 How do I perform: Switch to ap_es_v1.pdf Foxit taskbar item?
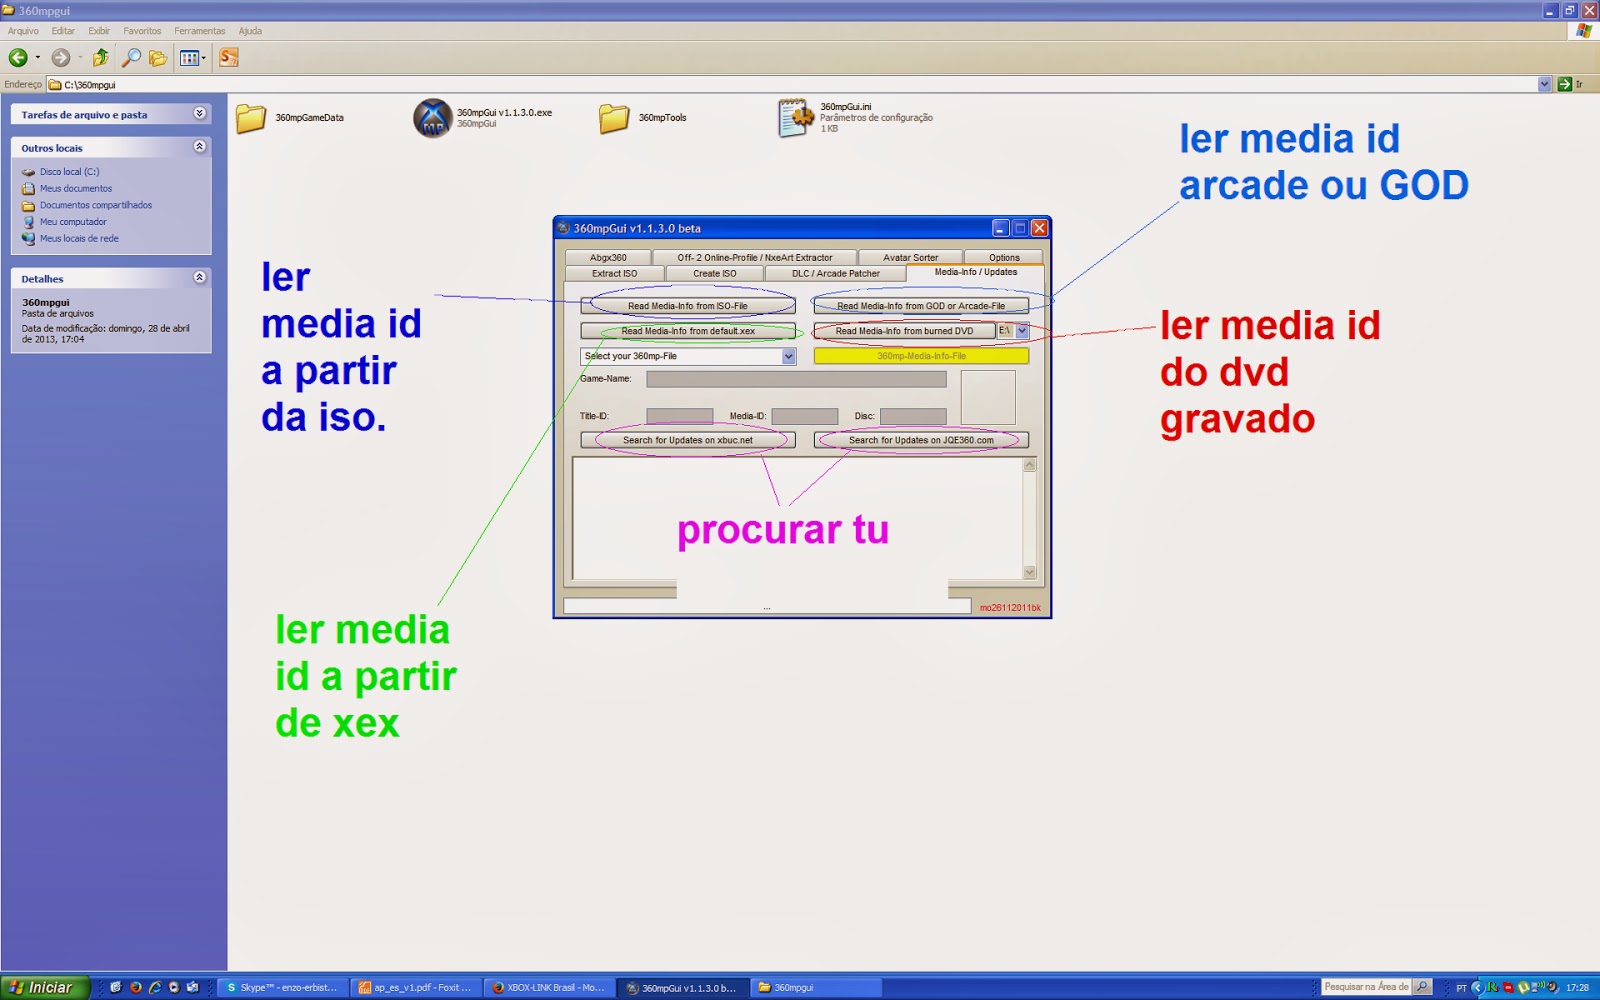coord(416,987)
